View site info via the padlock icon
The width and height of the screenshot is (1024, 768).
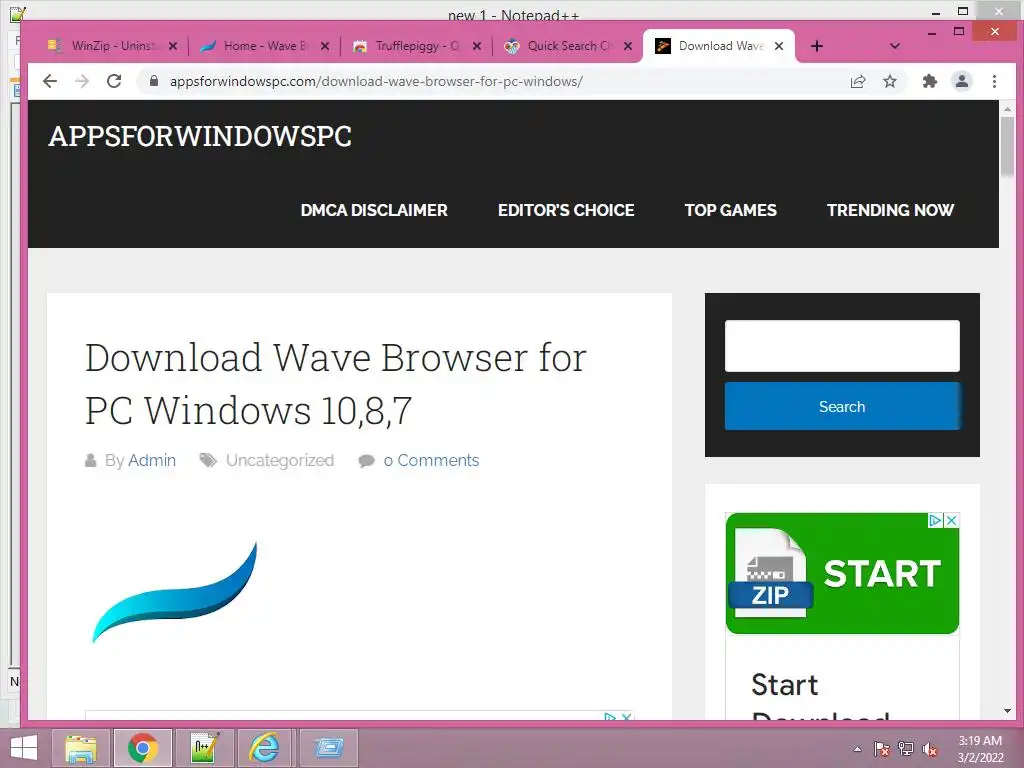tap(153, 81)
